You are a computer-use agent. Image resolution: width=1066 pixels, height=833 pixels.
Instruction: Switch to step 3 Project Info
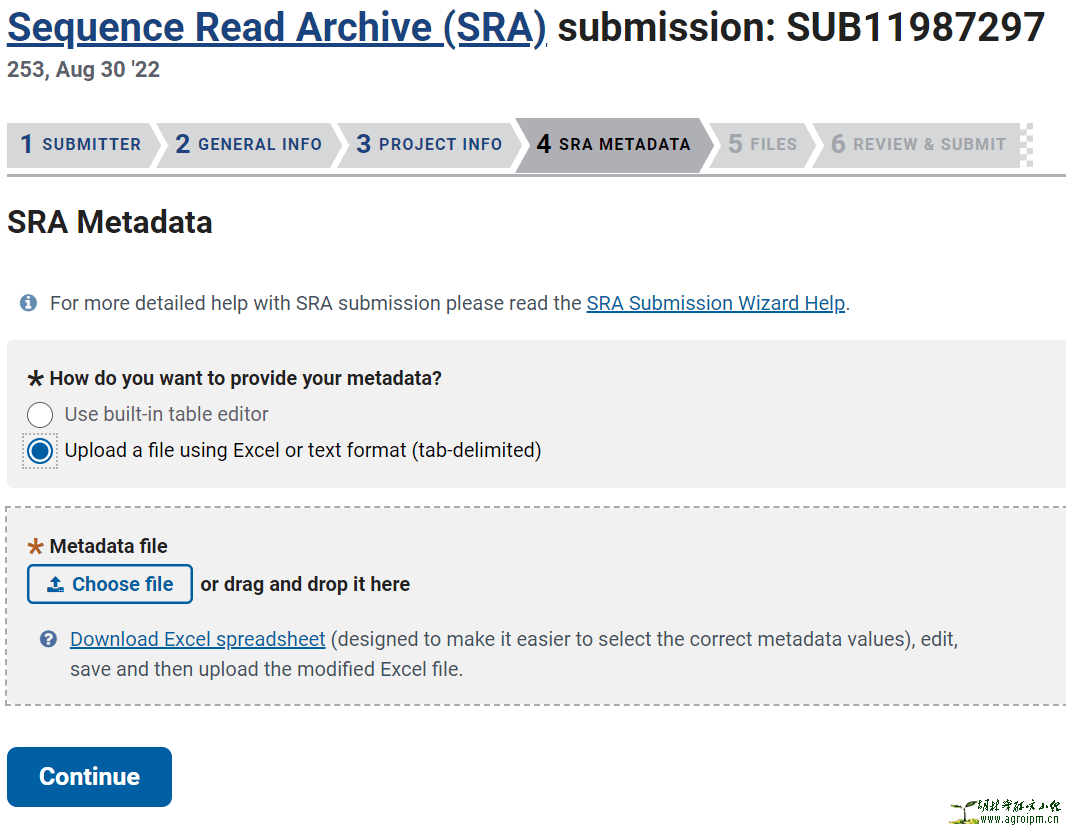[x=429, y=144]
